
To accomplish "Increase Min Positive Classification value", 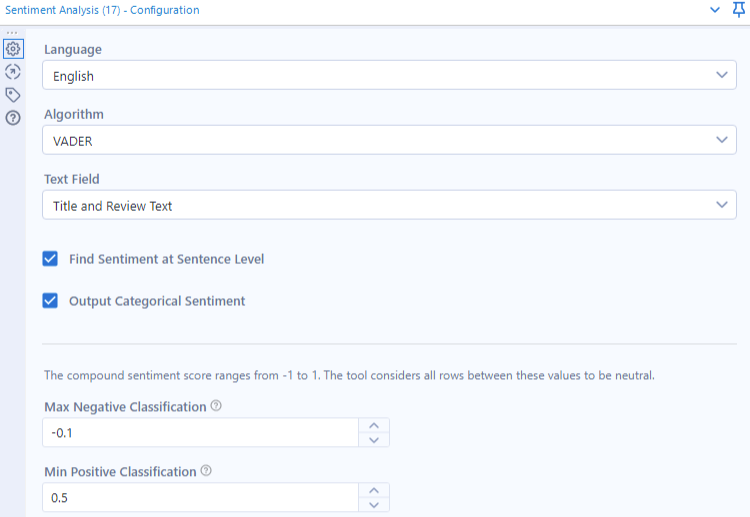I will [374, 491].
